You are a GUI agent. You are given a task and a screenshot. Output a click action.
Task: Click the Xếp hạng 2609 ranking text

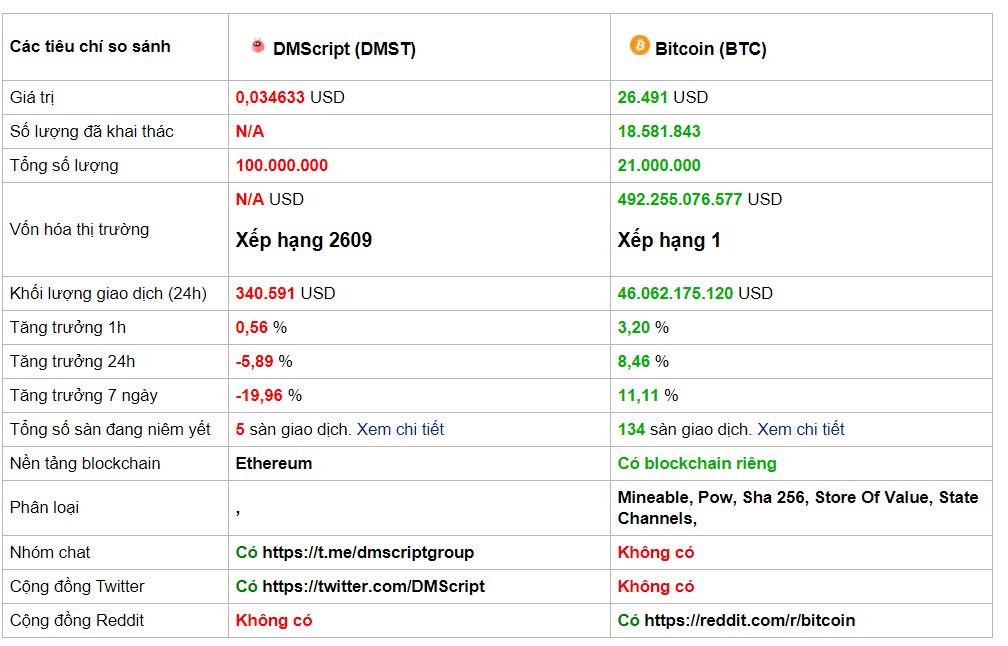303,240
